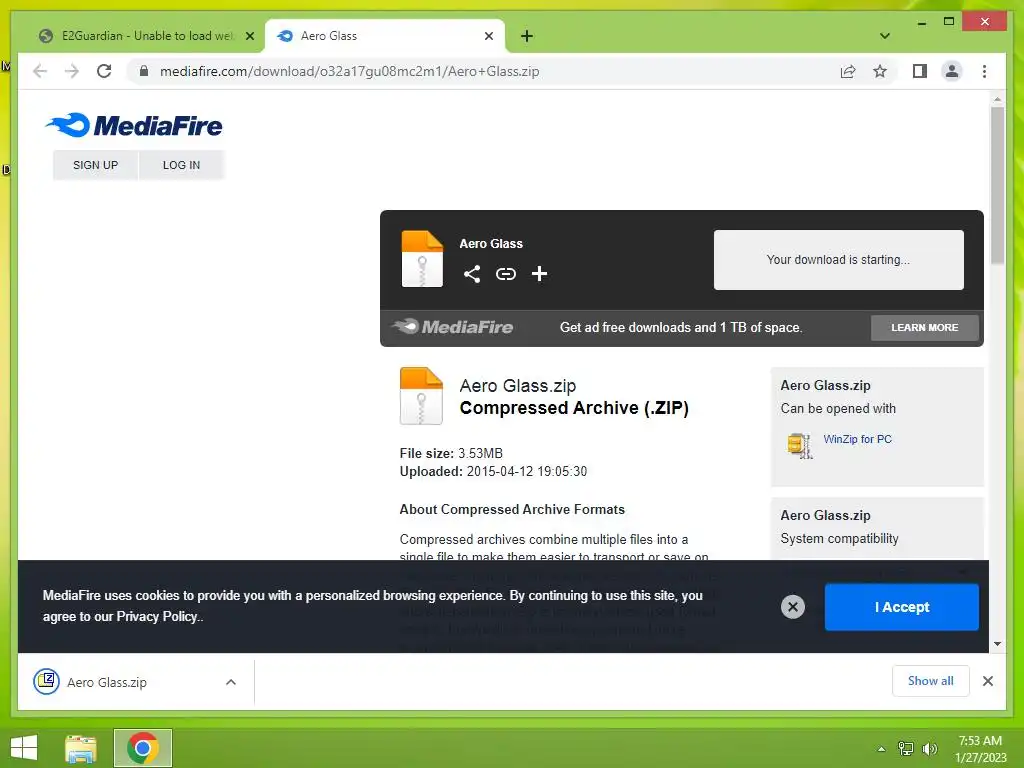Image resolution: width=1024 pixels, height=768 pixels.
Task: Click the 'Can be opened with' sidebar text
Action: click(838, 409)
